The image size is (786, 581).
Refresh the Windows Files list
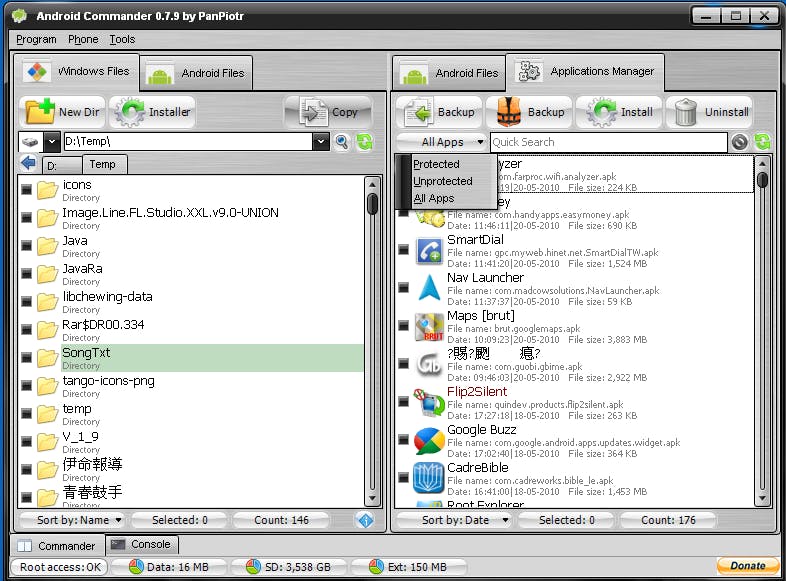point(364,142)
